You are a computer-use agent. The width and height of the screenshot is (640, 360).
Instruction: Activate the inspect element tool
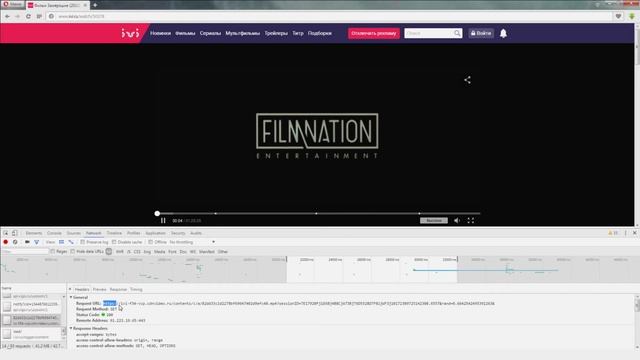(x=6, y=233)
